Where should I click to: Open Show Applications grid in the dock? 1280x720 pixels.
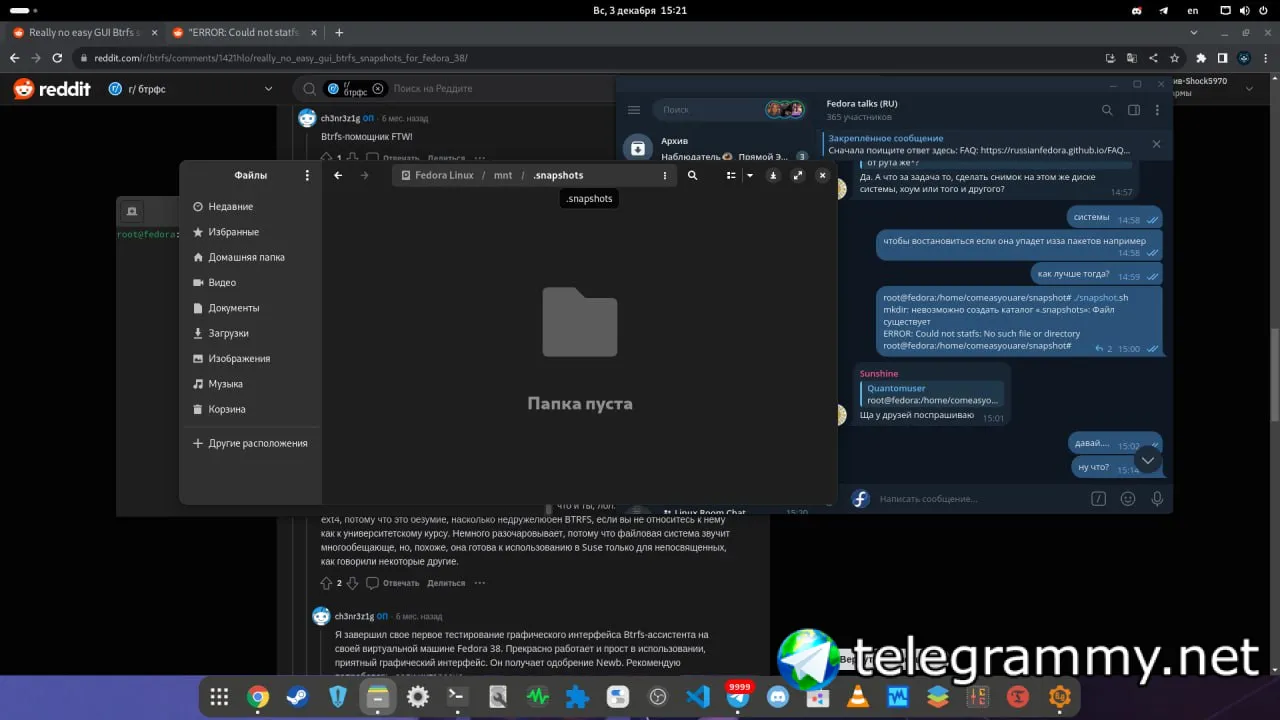[219, 697]
